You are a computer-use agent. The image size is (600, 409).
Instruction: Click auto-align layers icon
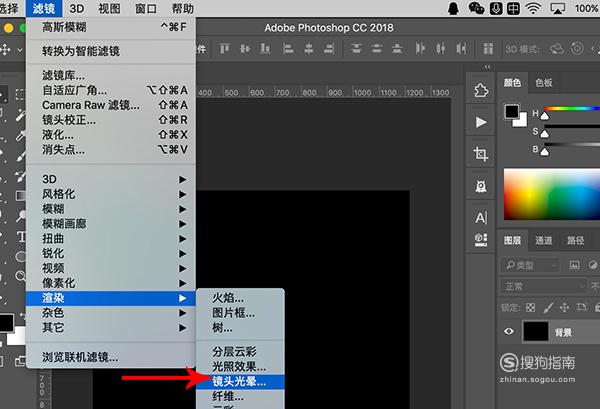(488, 49)
